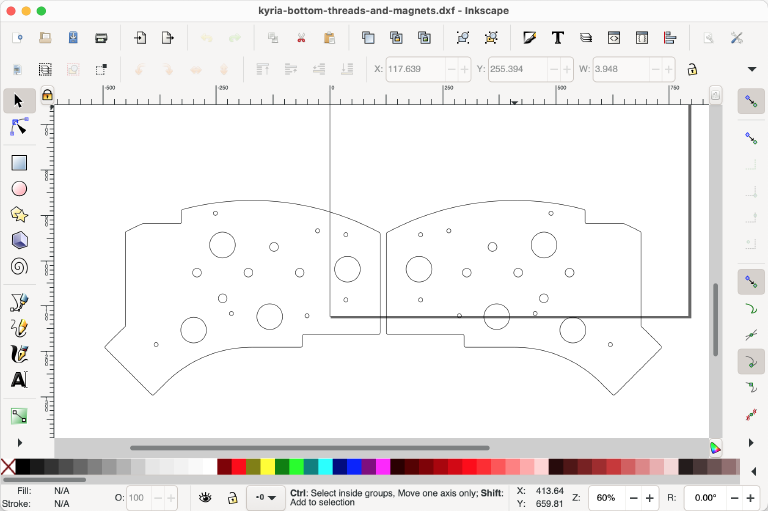Select the Selector arrow tool
The height and width of the screenshot is (511, 768).
19,101
